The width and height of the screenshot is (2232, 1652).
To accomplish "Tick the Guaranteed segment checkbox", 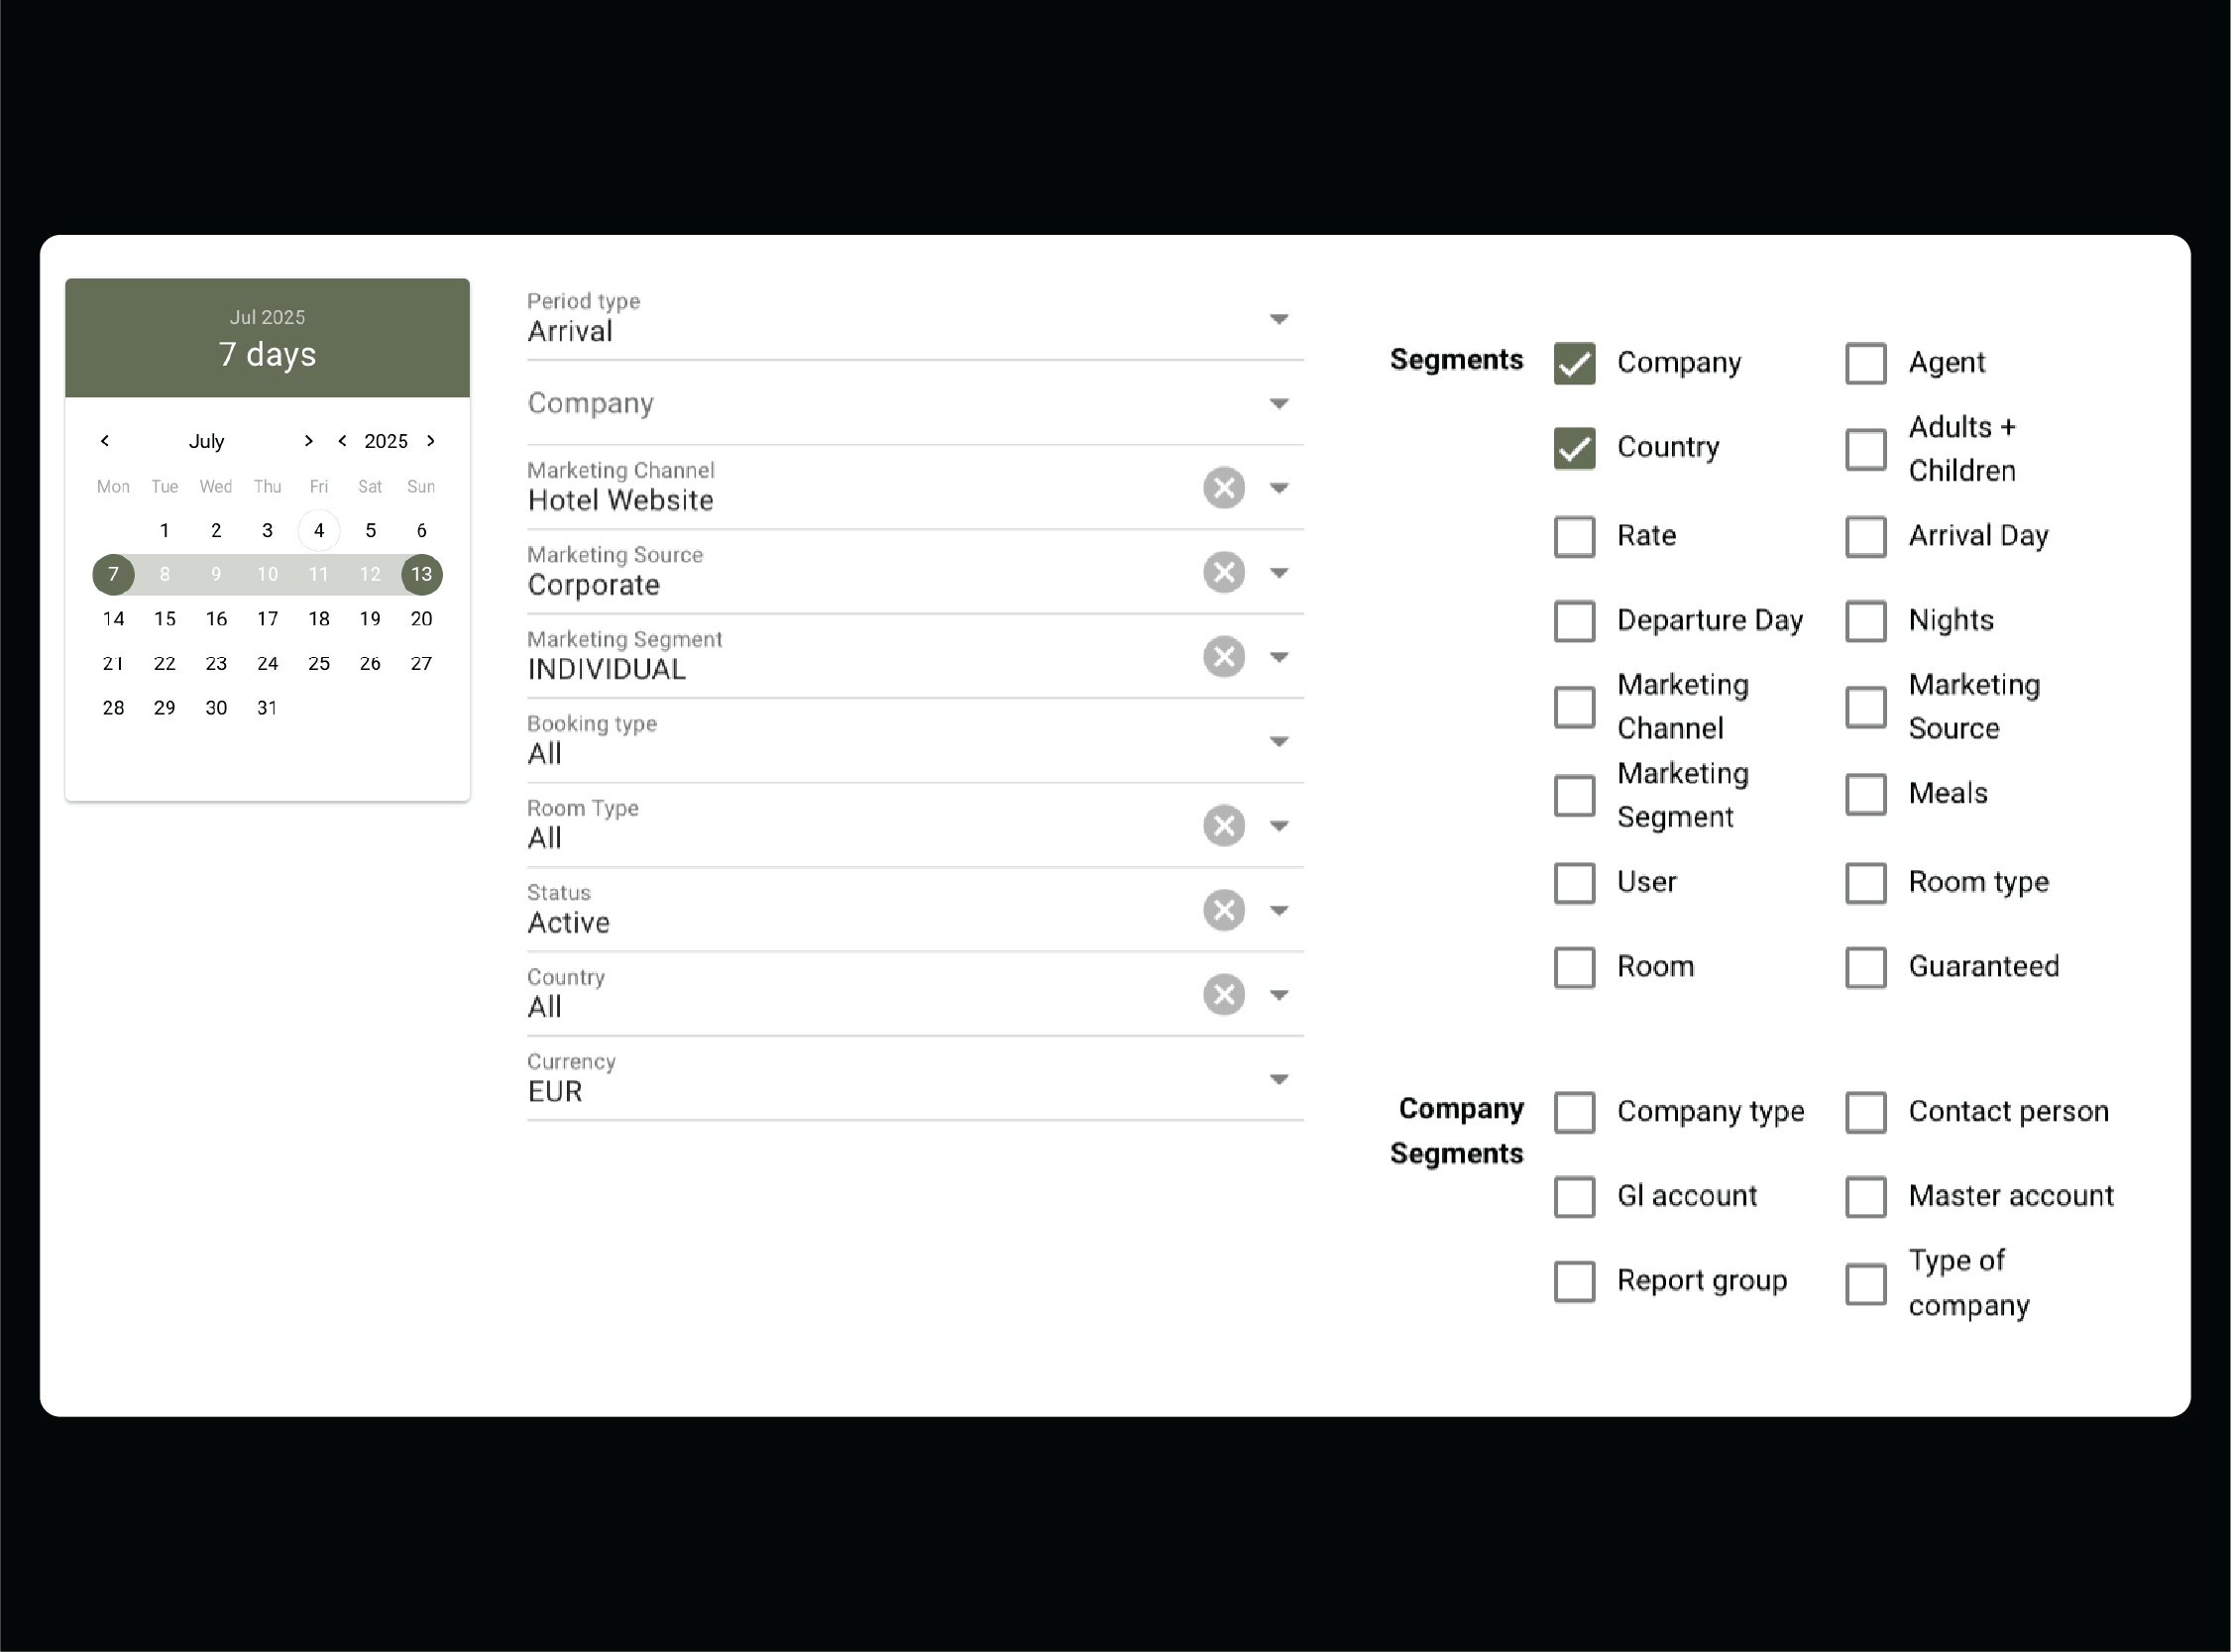I will tap(1865, 967).
